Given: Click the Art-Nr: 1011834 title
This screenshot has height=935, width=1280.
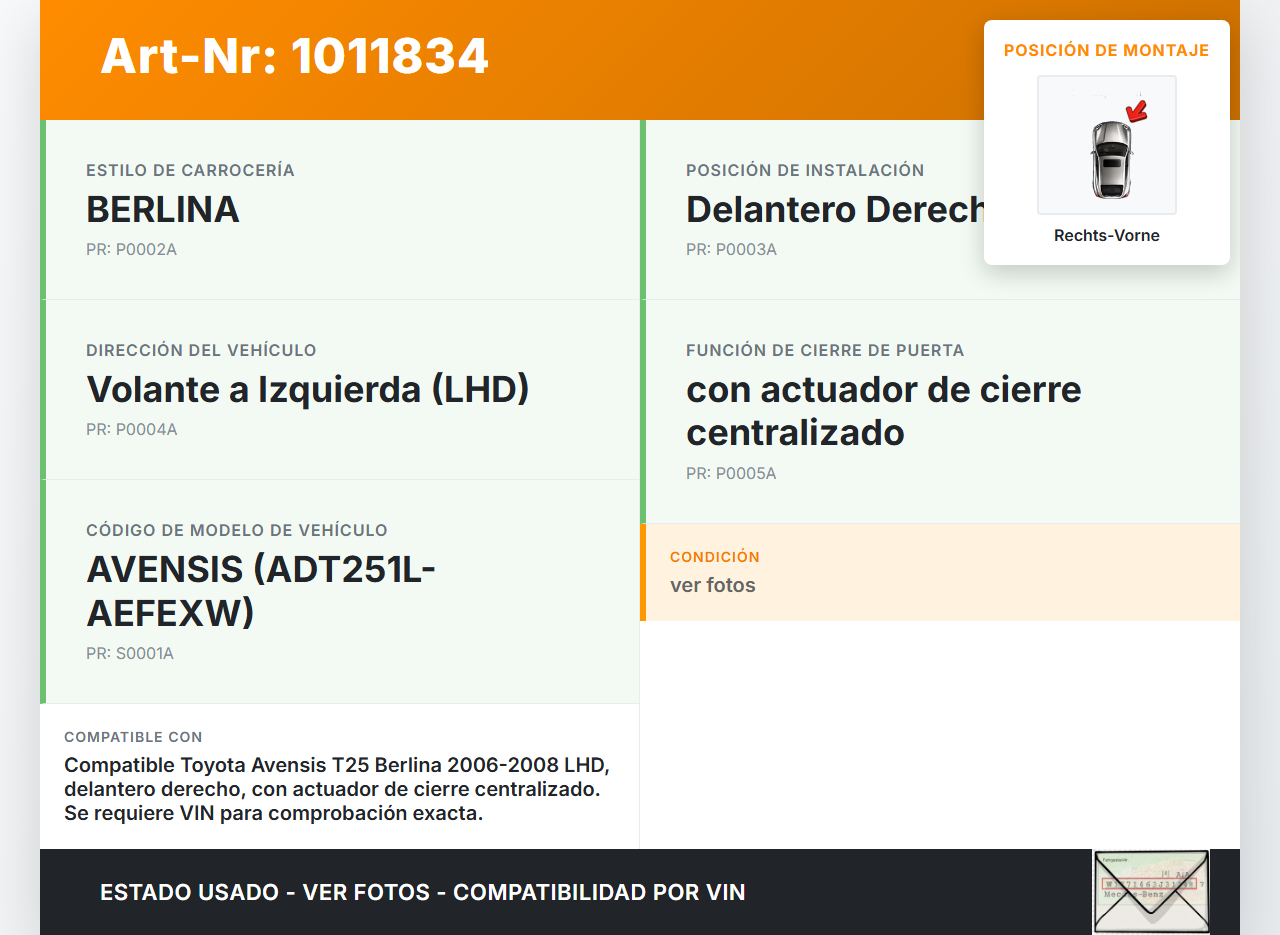Looking at the screenshot, I should 294,56.
